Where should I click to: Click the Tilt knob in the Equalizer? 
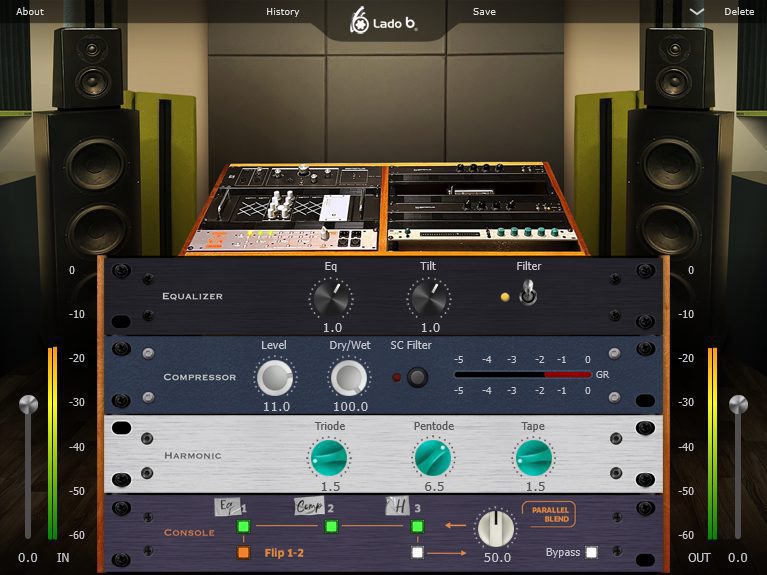point(429,298)
